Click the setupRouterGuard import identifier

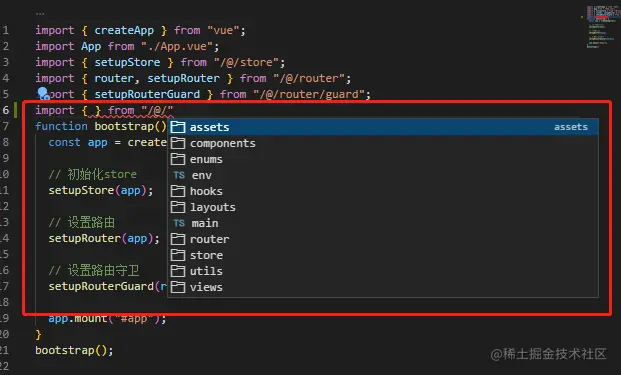click(x=147, y=94)
